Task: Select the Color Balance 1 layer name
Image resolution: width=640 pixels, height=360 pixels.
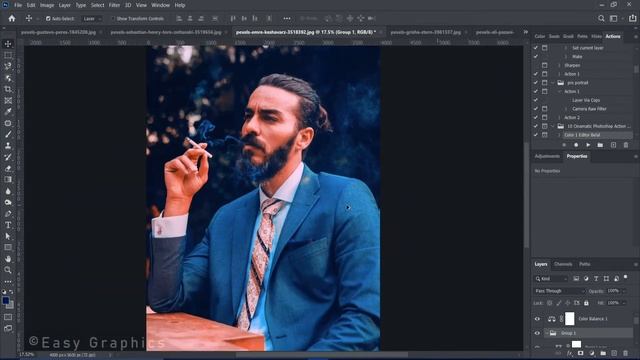Action: (593, 319)
